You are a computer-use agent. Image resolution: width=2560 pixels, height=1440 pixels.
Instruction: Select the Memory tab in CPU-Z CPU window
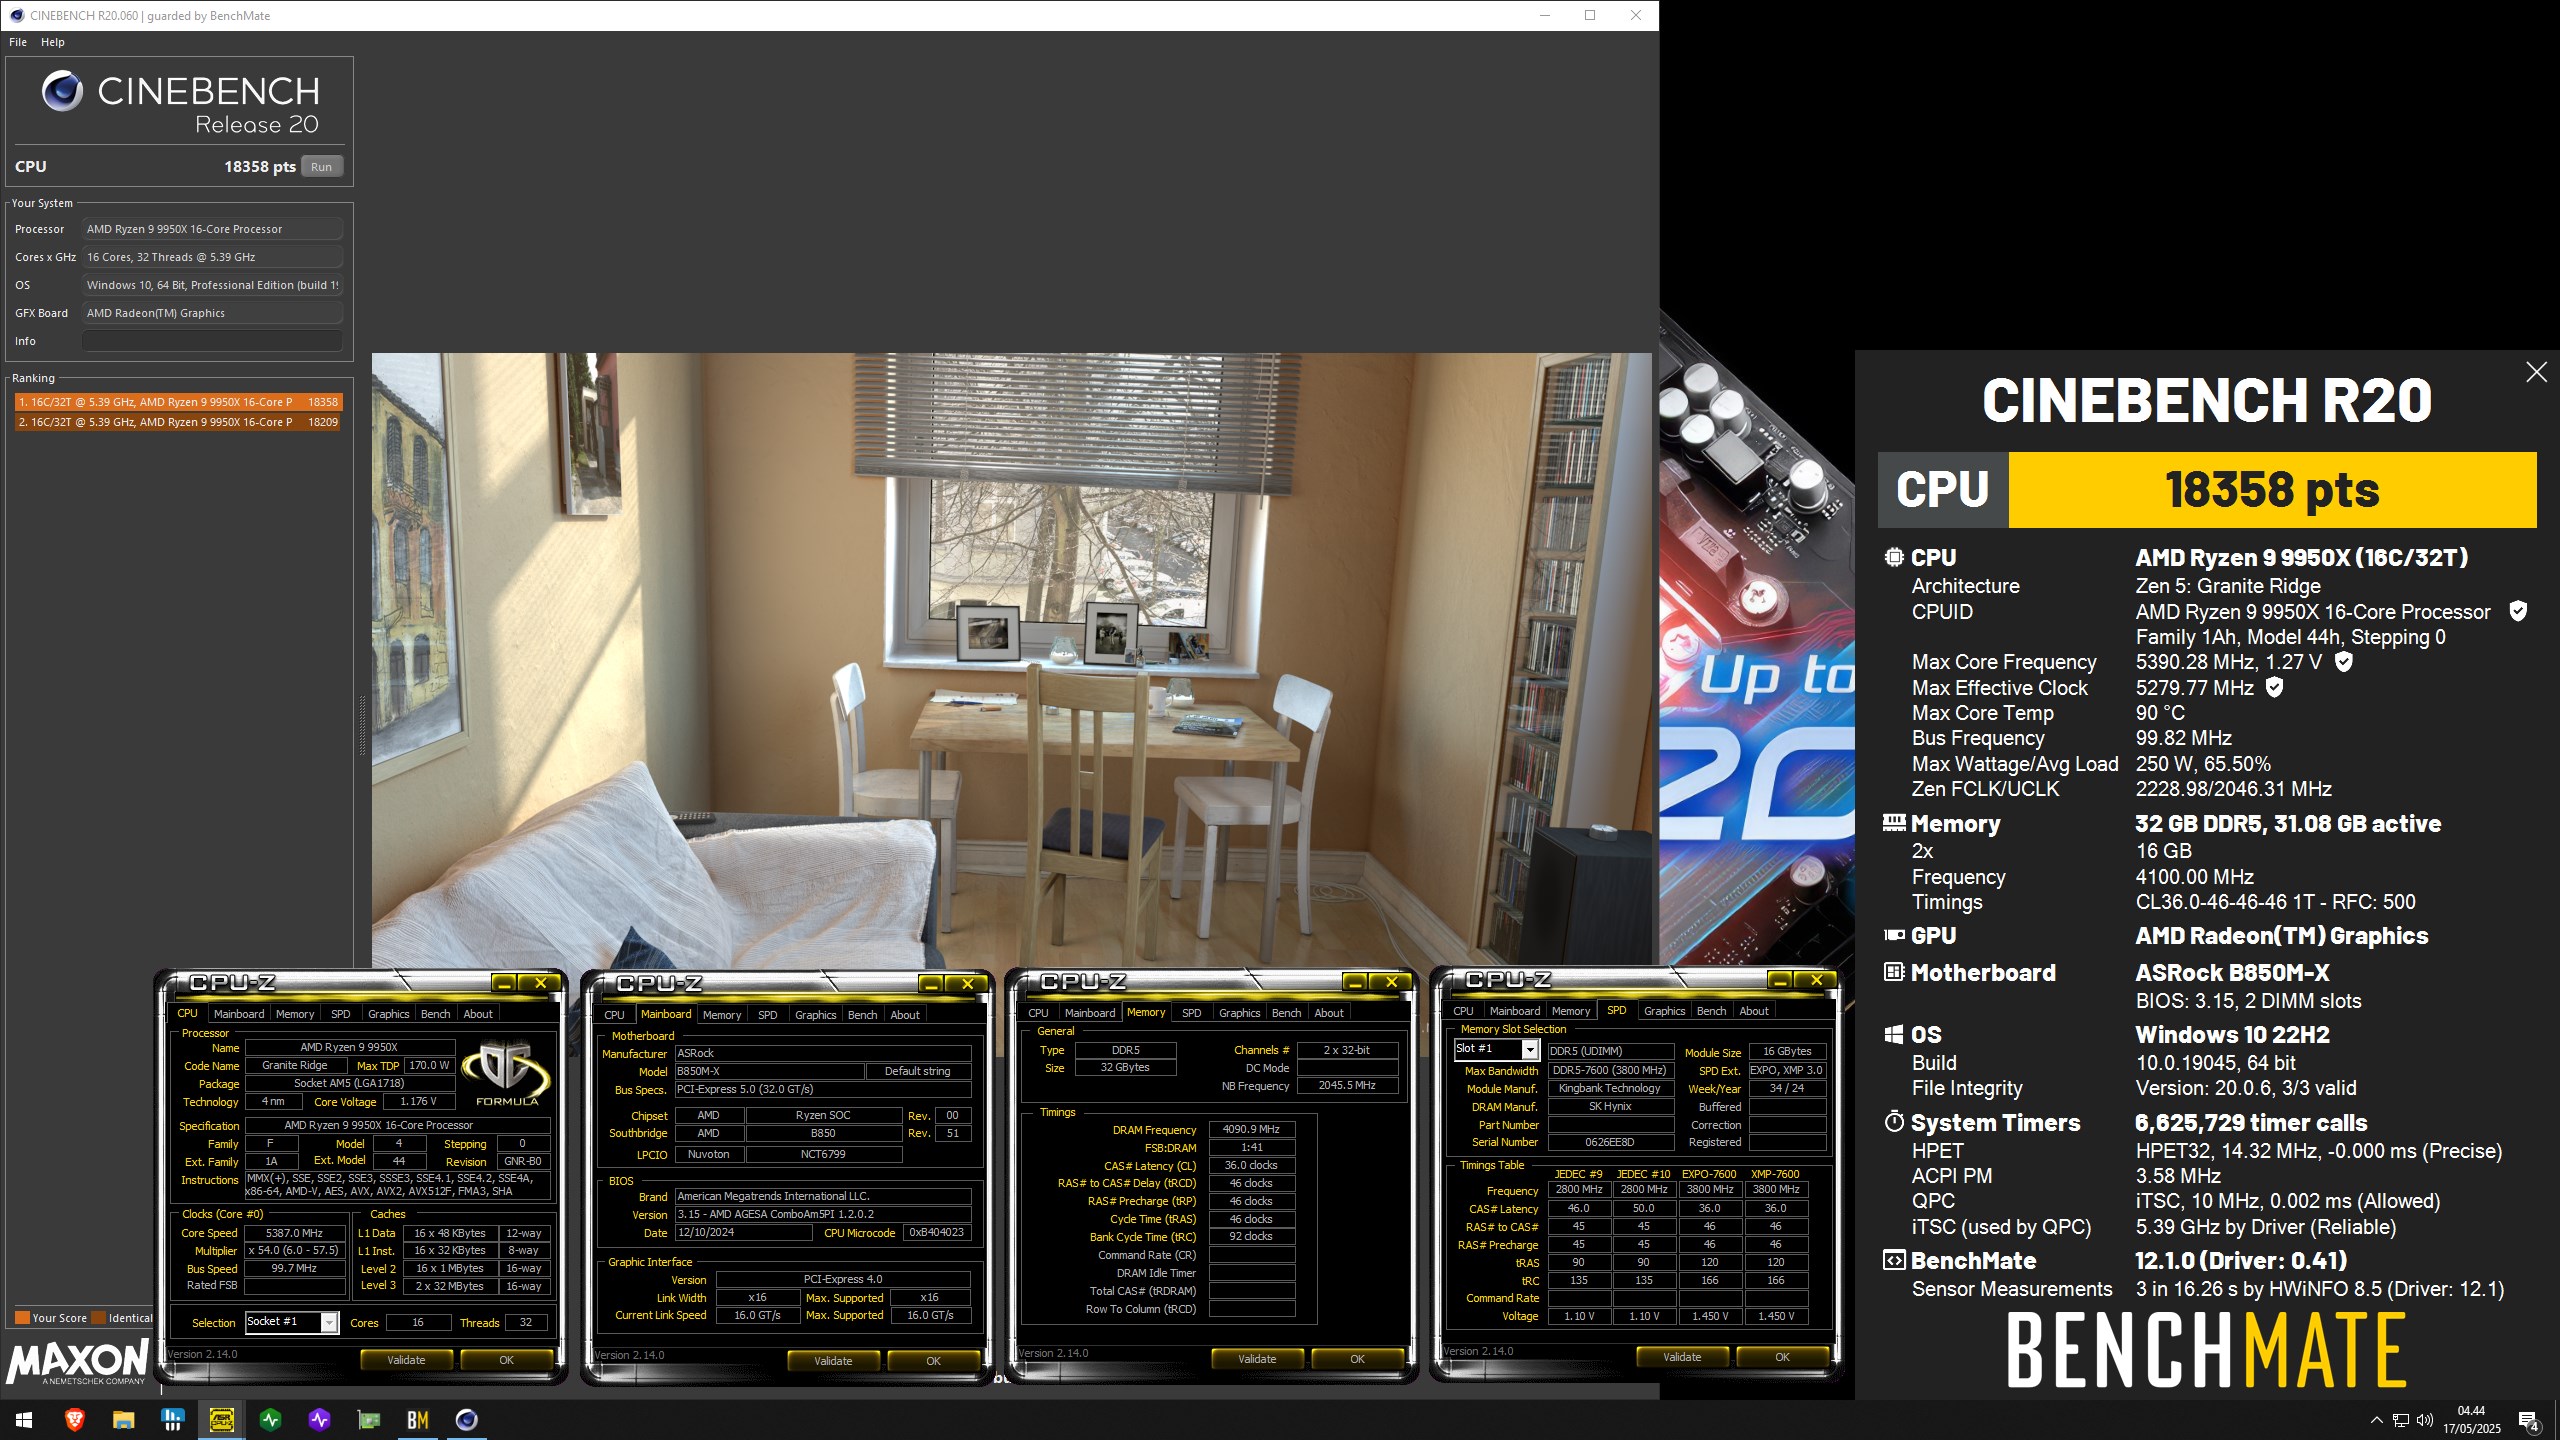[x=295, y=1014]
